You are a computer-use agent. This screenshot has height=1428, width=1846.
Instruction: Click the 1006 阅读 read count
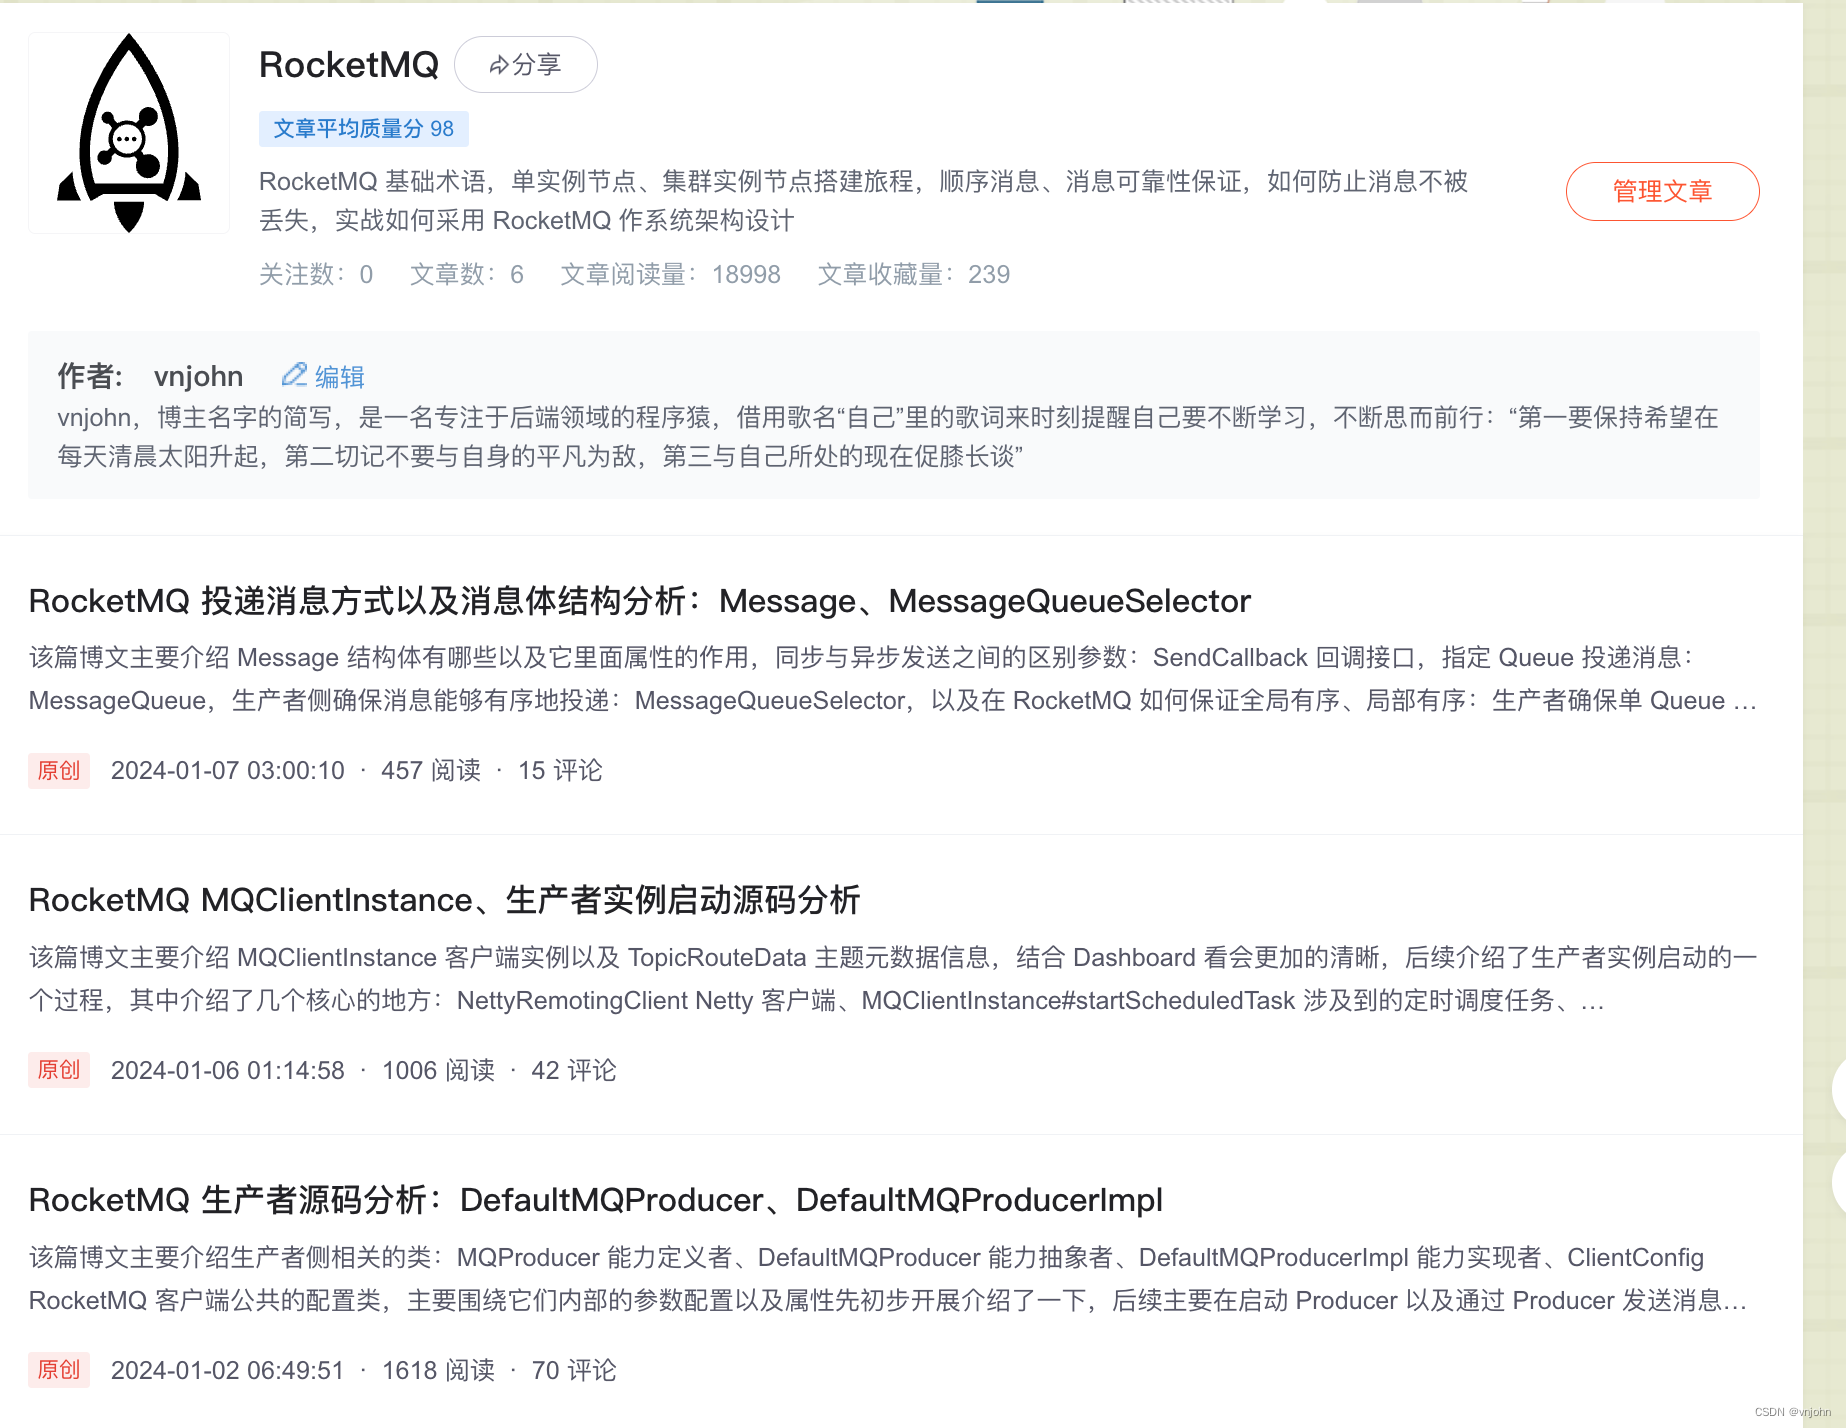(x=438, y=1070)
